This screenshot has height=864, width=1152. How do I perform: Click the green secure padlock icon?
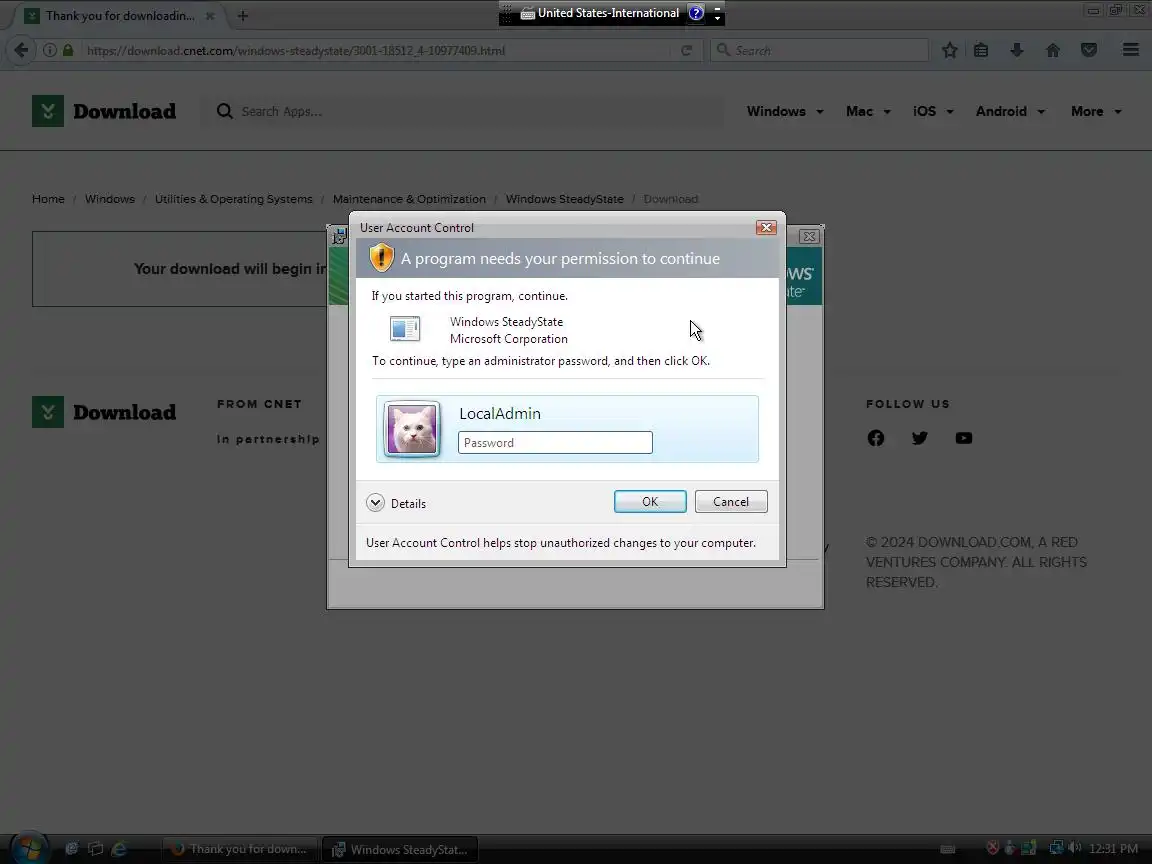click(x=68, y=50)
